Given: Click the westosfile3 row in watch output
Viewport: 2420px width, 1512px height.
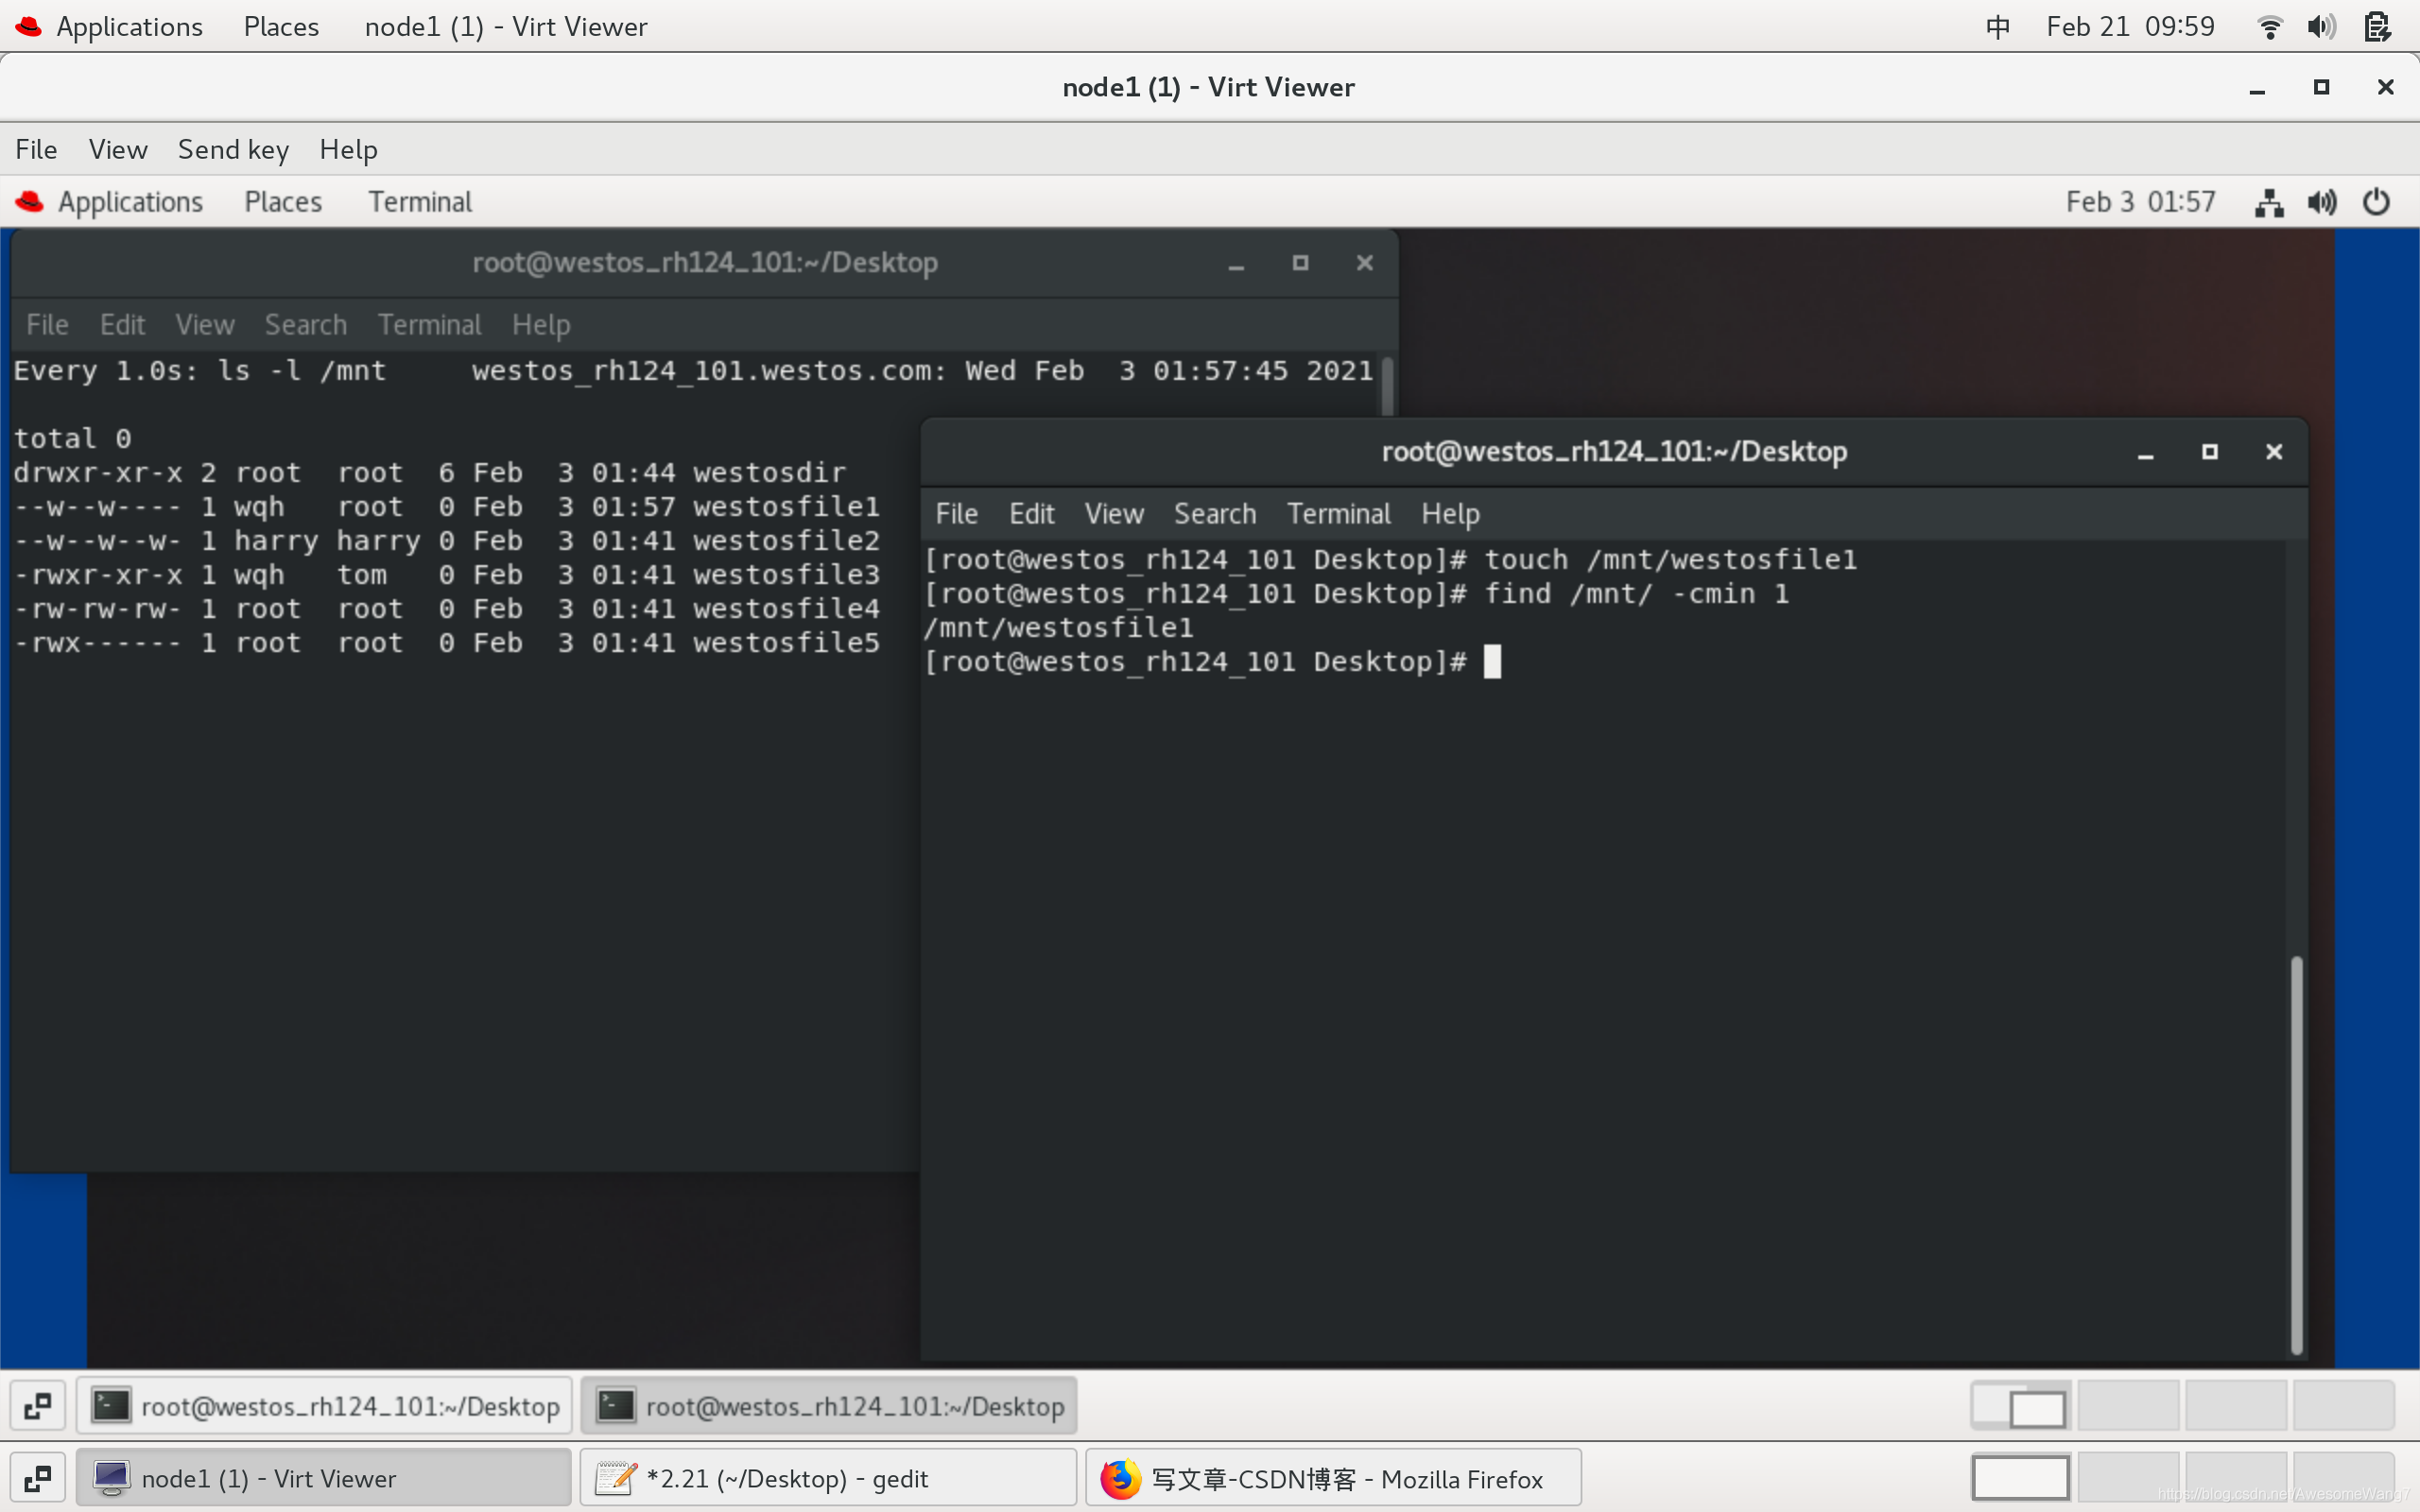Looking at the screenshot, I should [447, 575].
